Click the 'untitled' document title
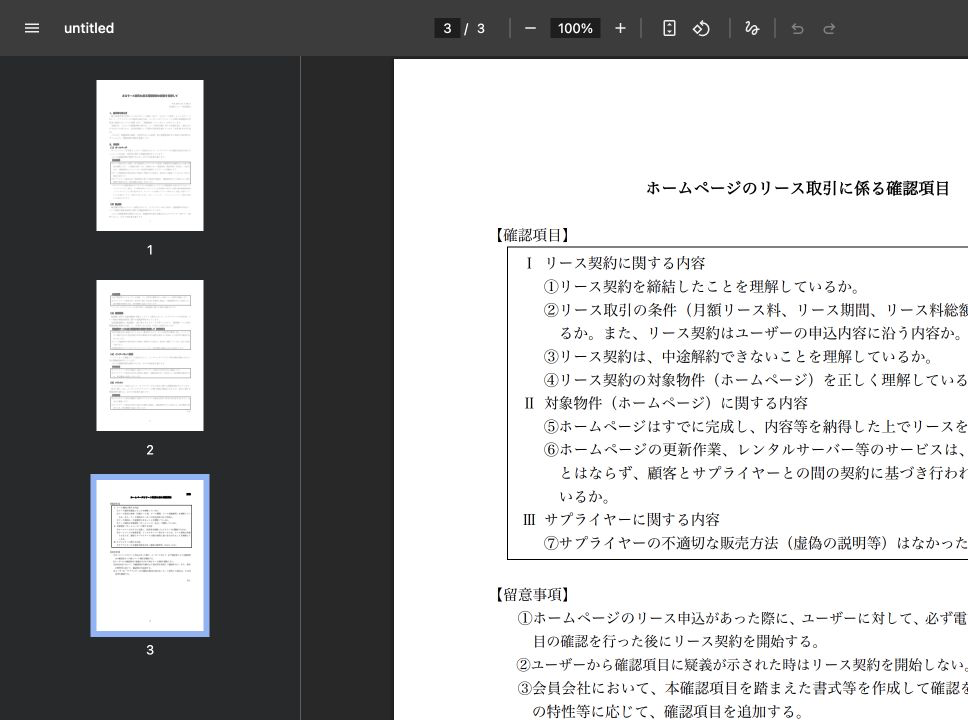This screenshot has width=968, height=720. pyautogui.click(x=89, y=28)
